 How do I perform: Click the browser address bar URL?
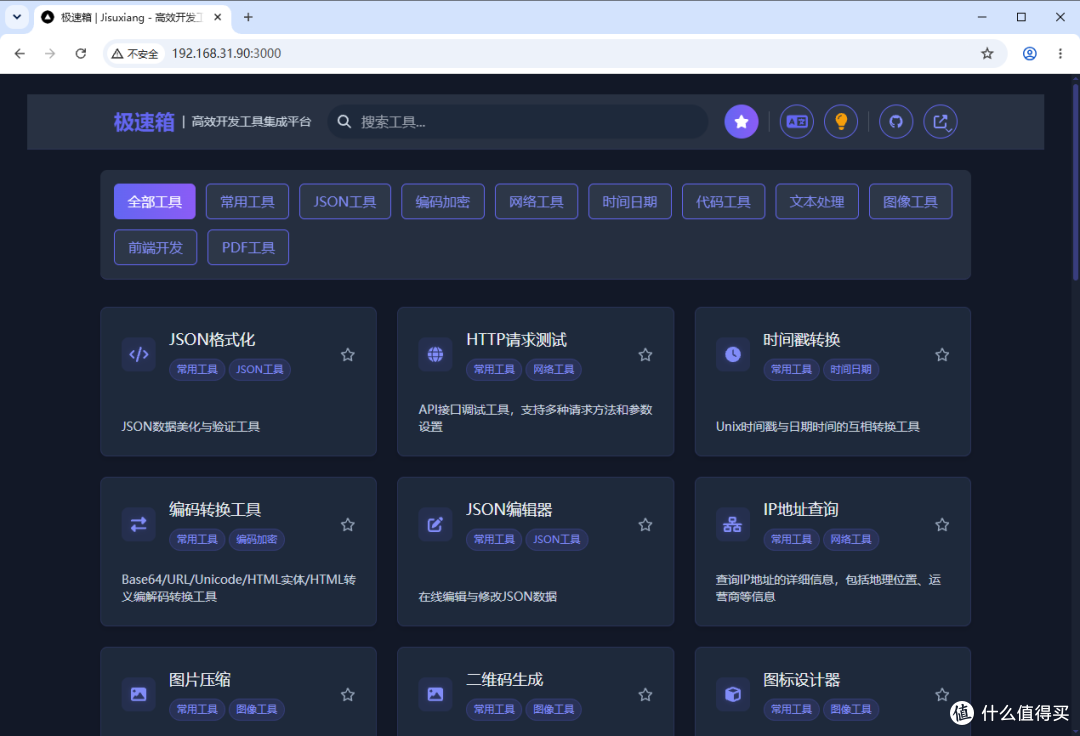tap(226, 53)
